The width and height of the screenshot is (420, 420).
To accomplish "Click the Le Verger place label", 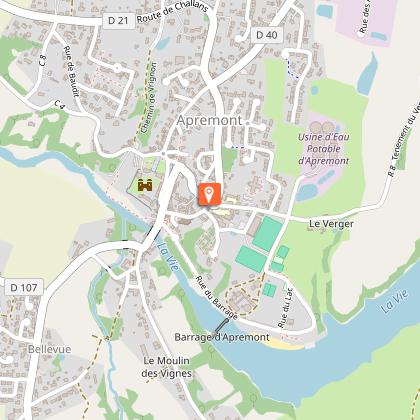I will click(331, 224).
